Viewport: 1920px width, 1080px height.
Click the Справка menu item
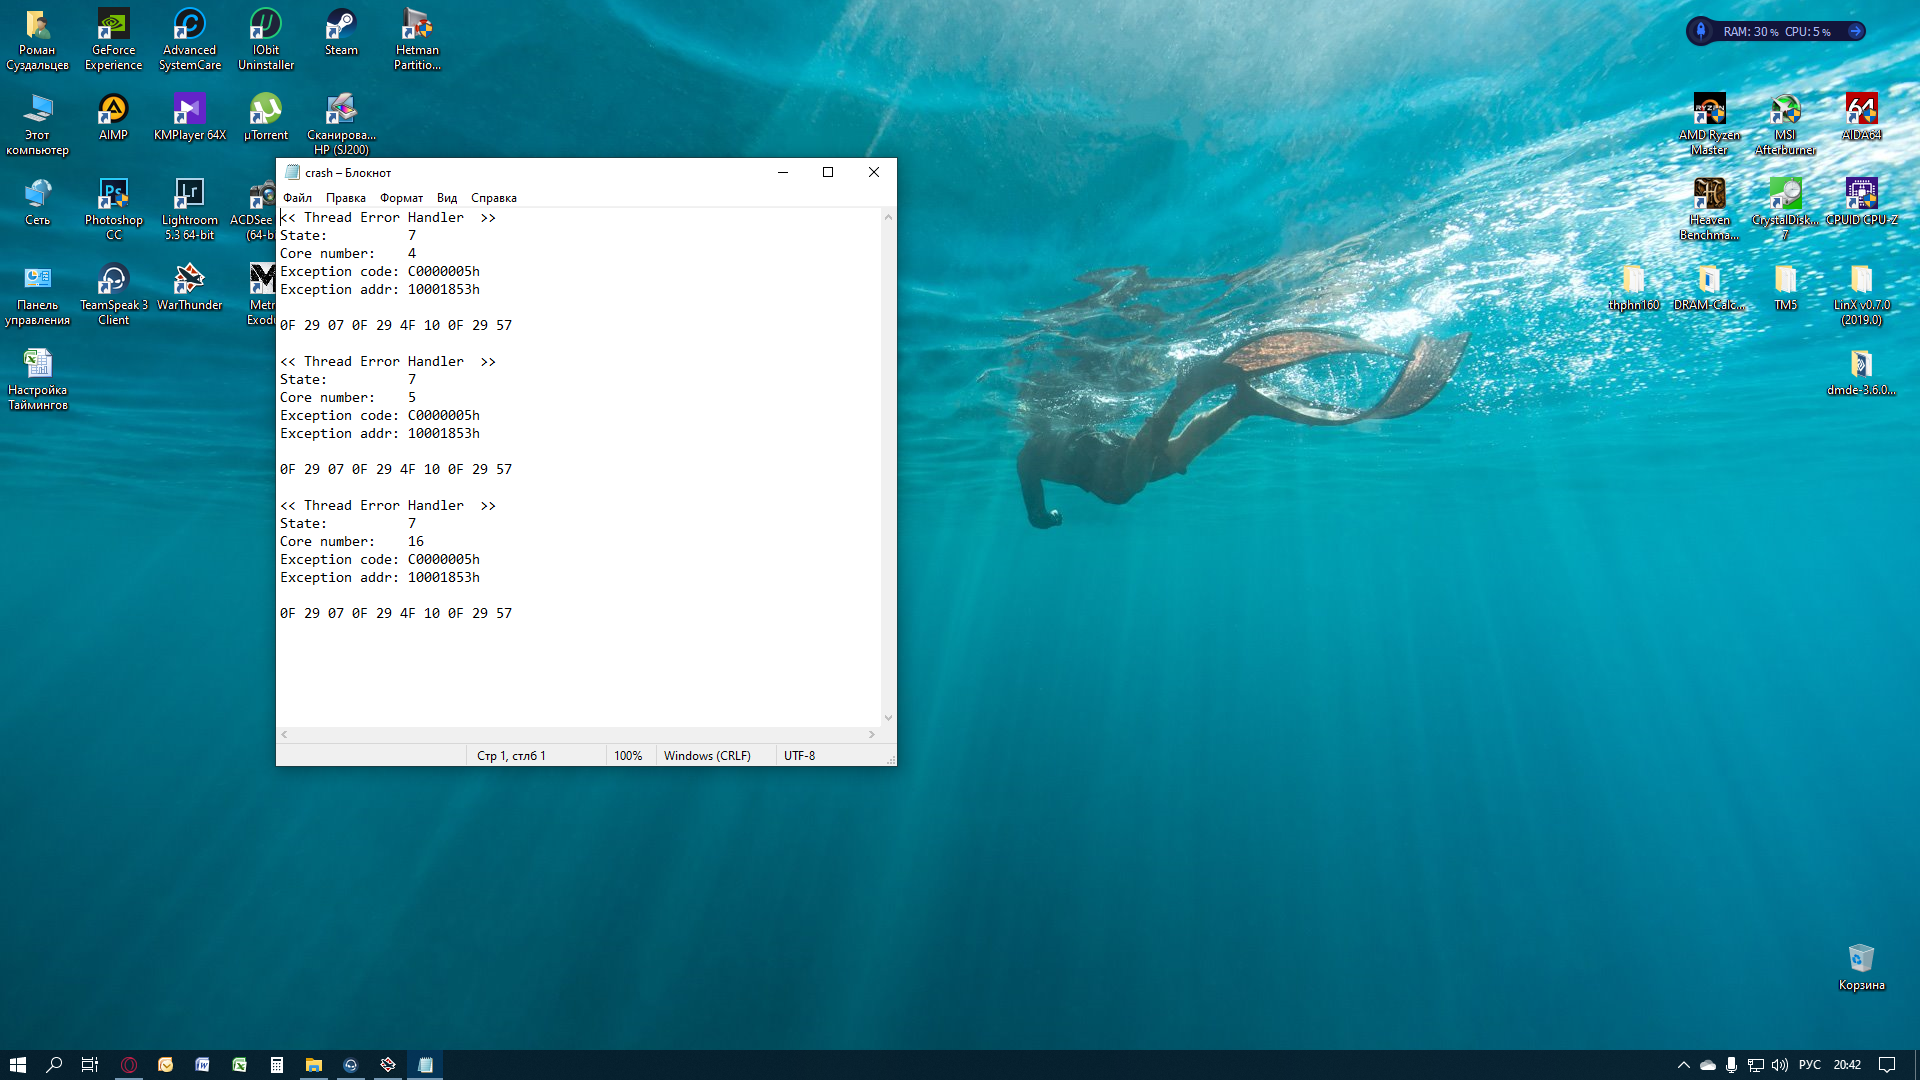[493, 198]
